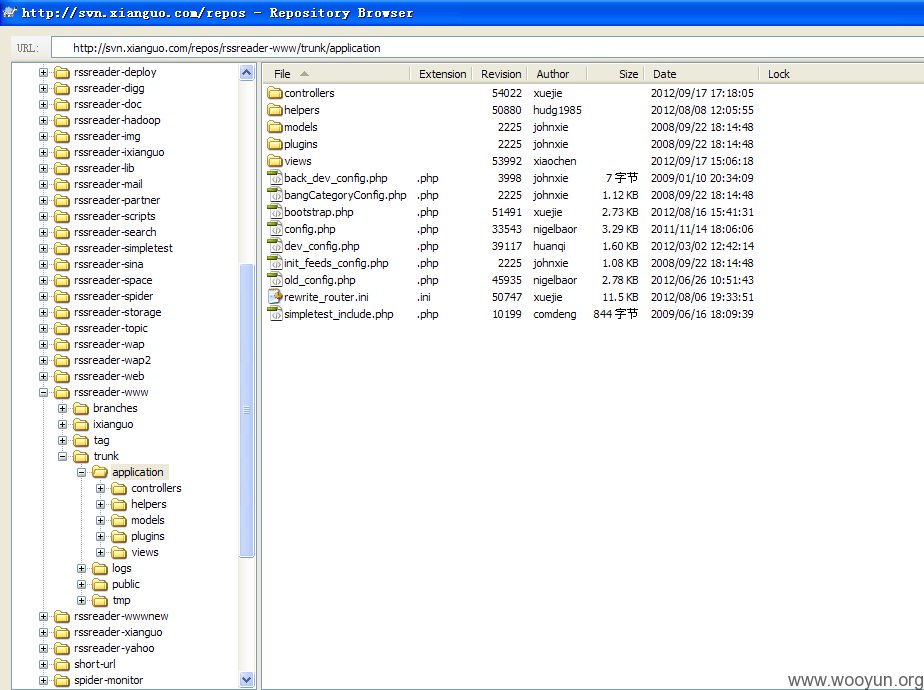Expand the rssreader-wwwnew tree node
This screenshot has width=924, height=690.
click(x=44, y=616)
